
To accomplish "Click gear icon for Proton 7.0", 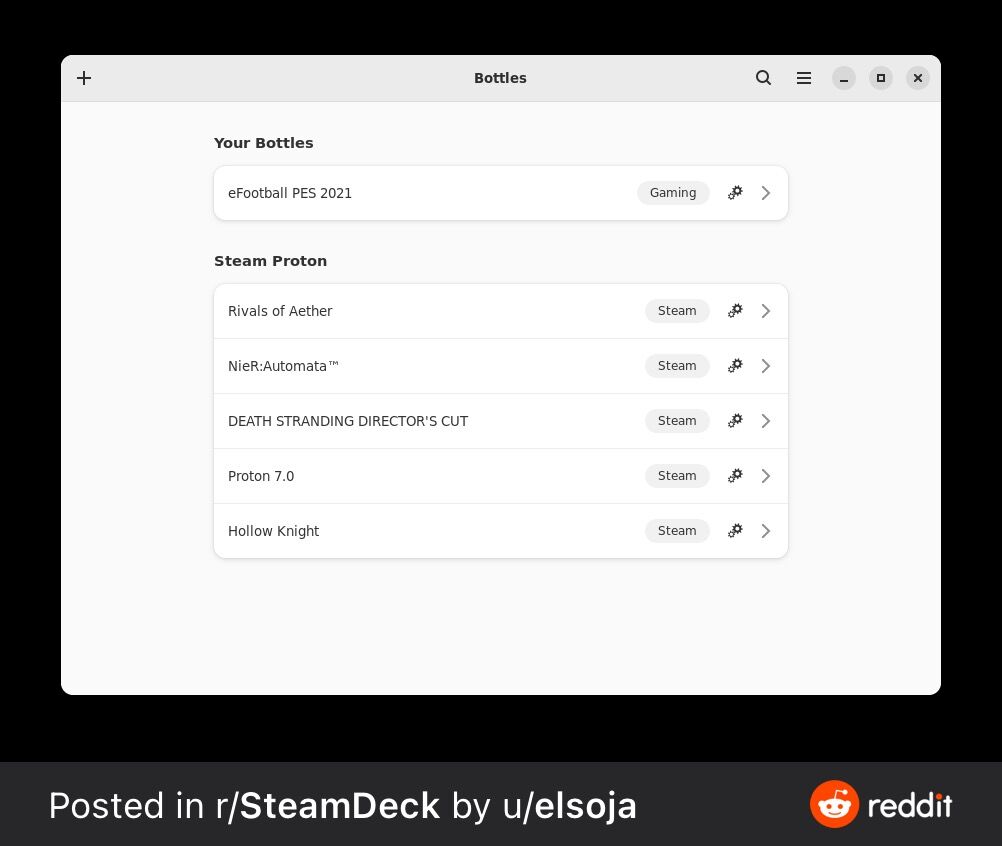I will (735, 476).
